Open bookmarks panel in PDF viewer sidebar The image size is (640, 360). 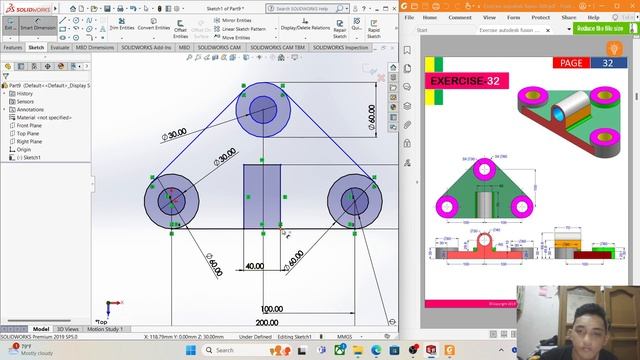[407, 50]
